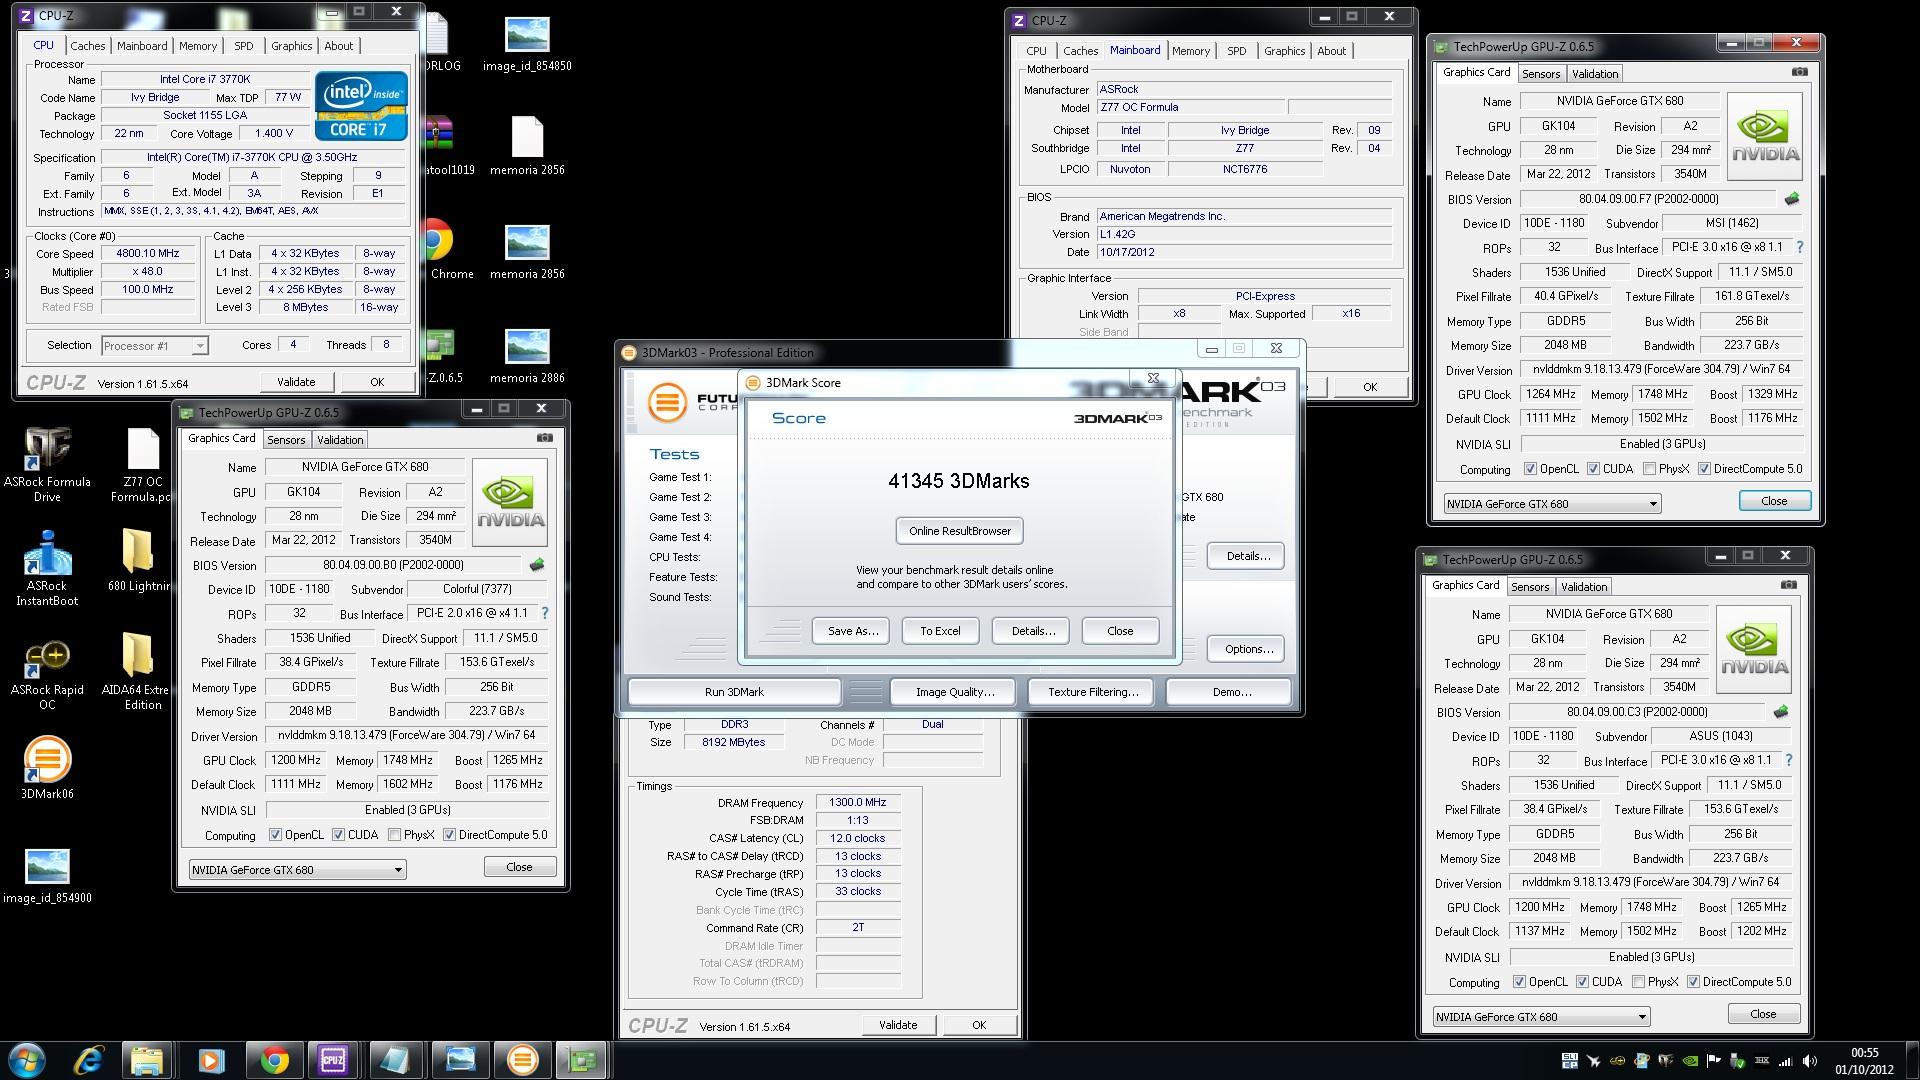This screenshot has height=1080, width=1920.
Task: Toggle PhysX checkbox in MSI GPU-Z window
Action: [x=1649, y=469]
